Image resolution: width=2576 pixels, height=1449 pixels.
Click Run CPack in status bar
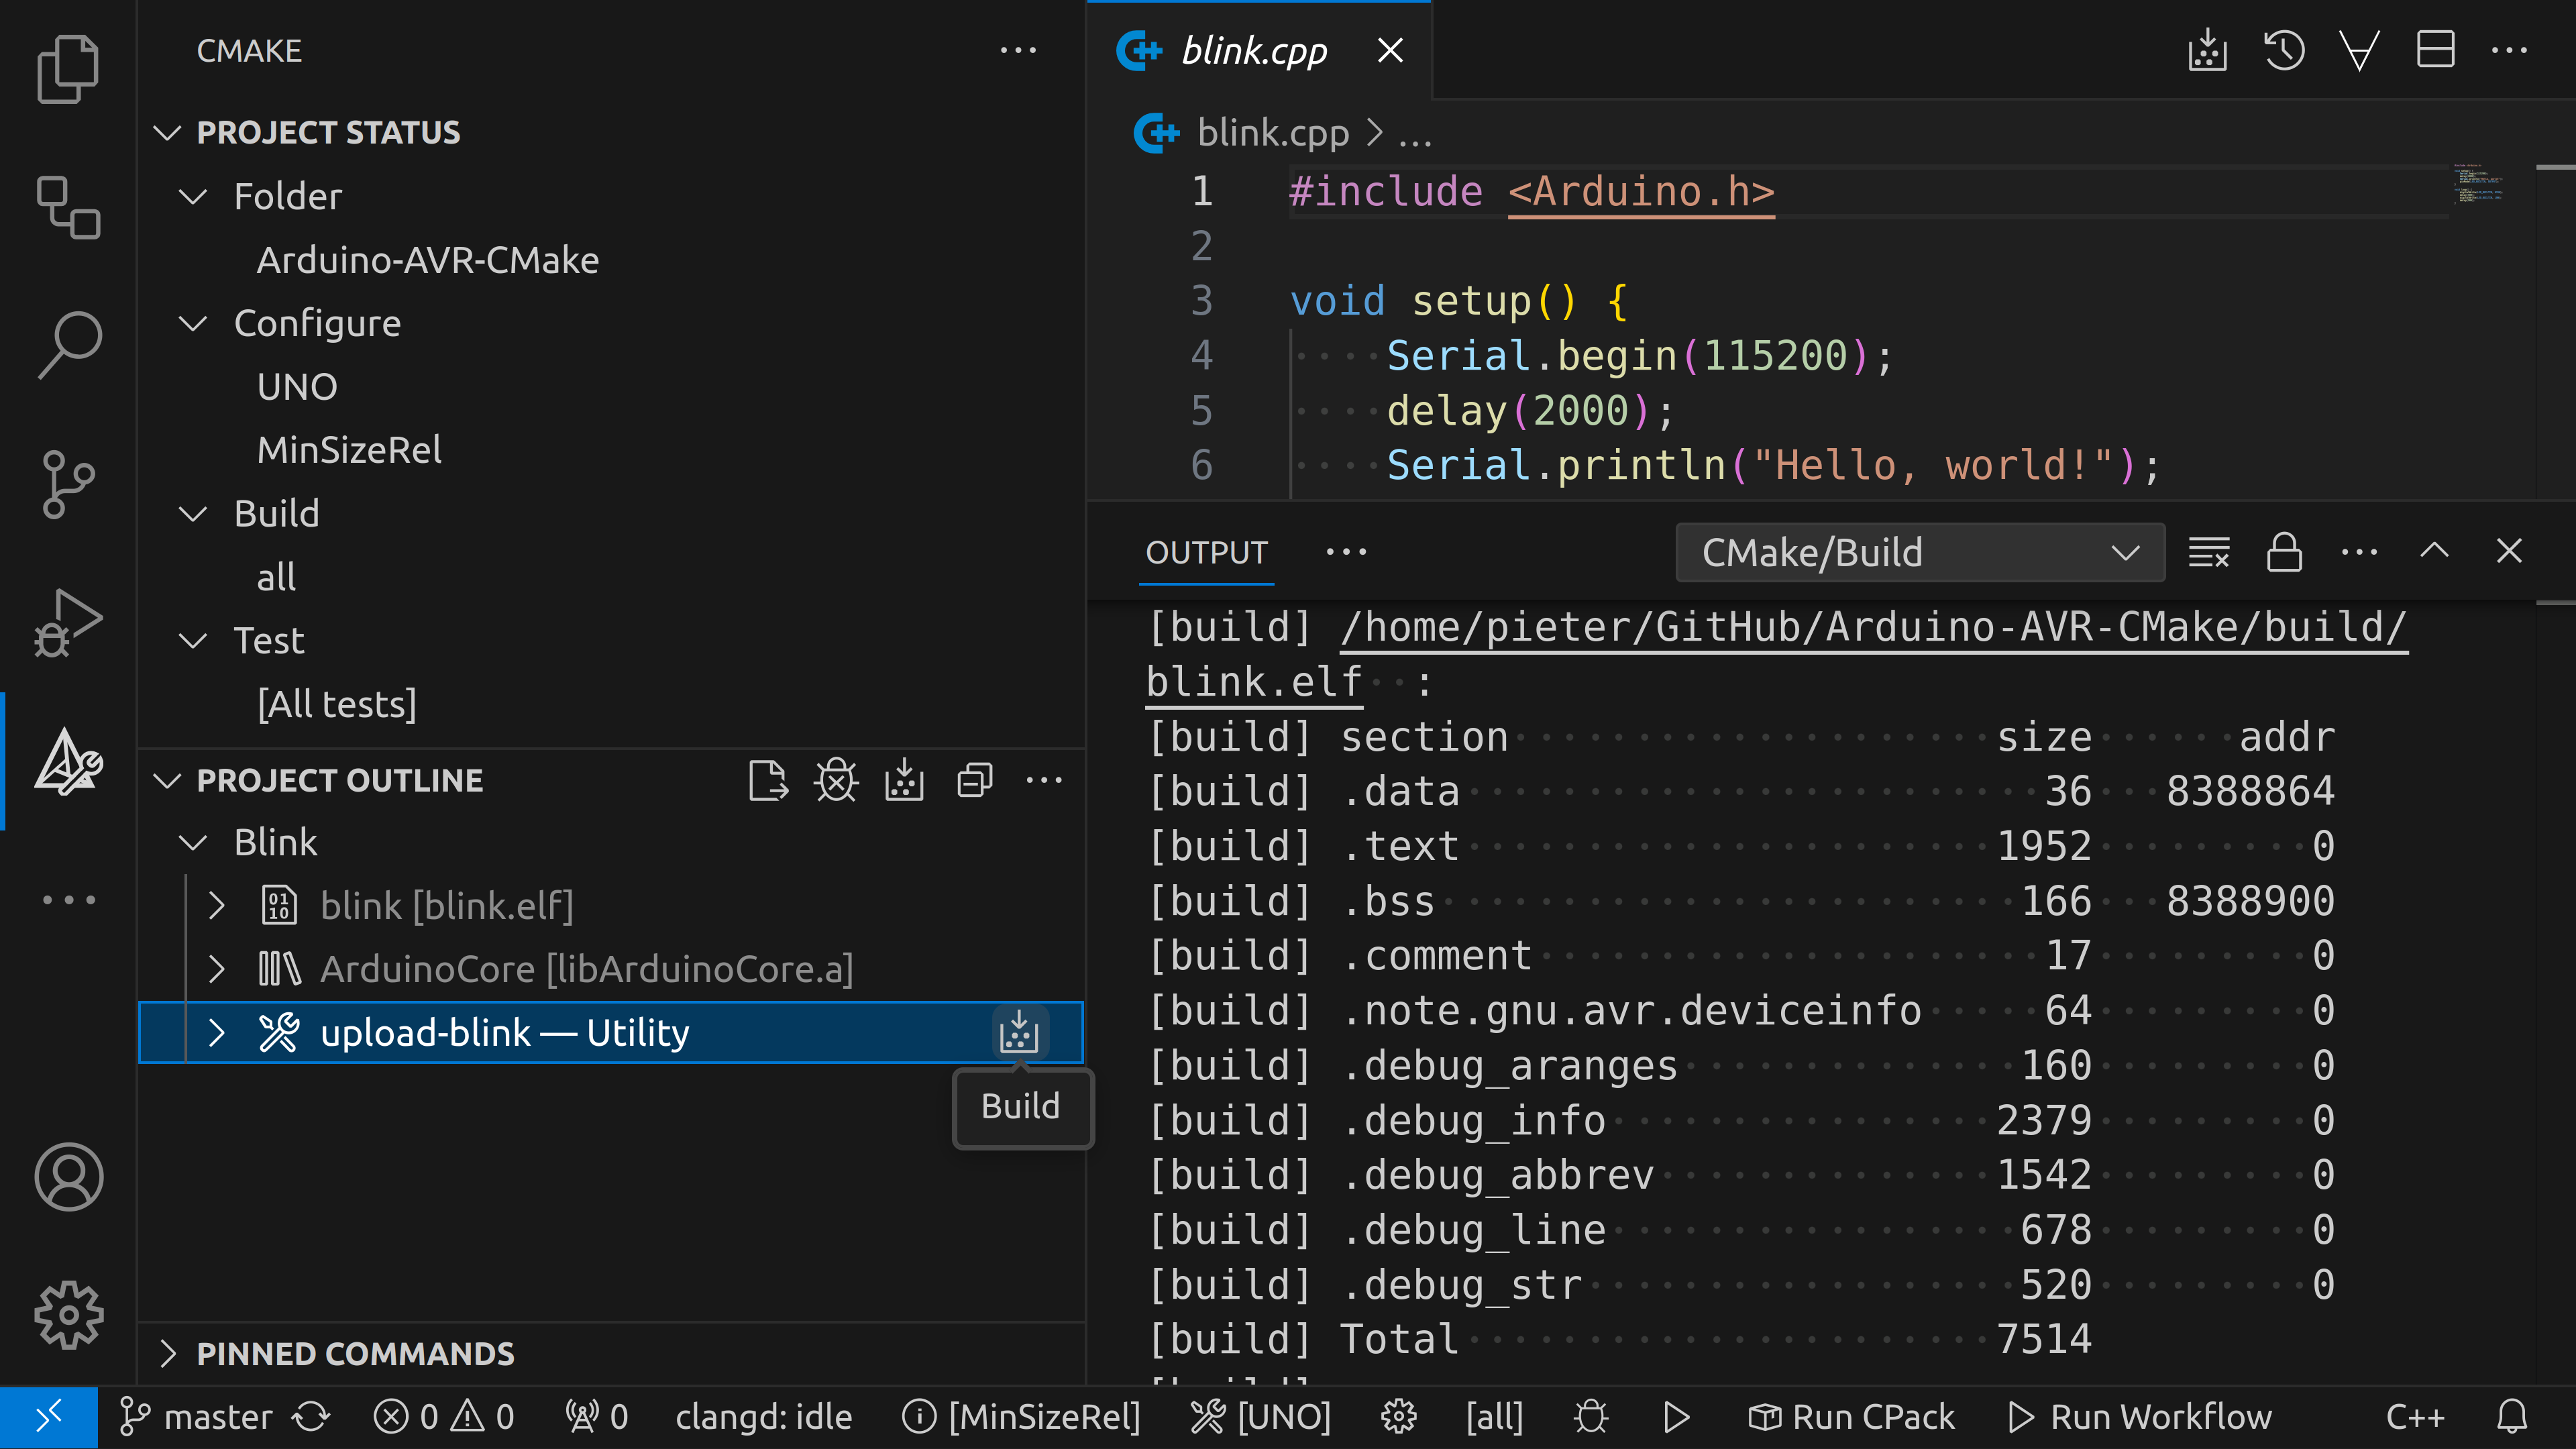[x=1850, y=1416]
